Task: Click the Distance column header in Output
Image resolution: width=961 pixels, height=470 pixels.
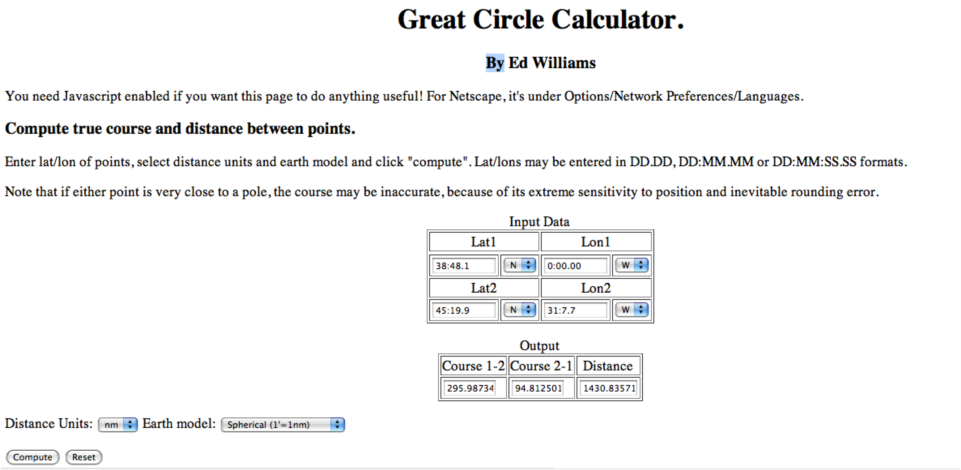Action: (x=607, y=365)
